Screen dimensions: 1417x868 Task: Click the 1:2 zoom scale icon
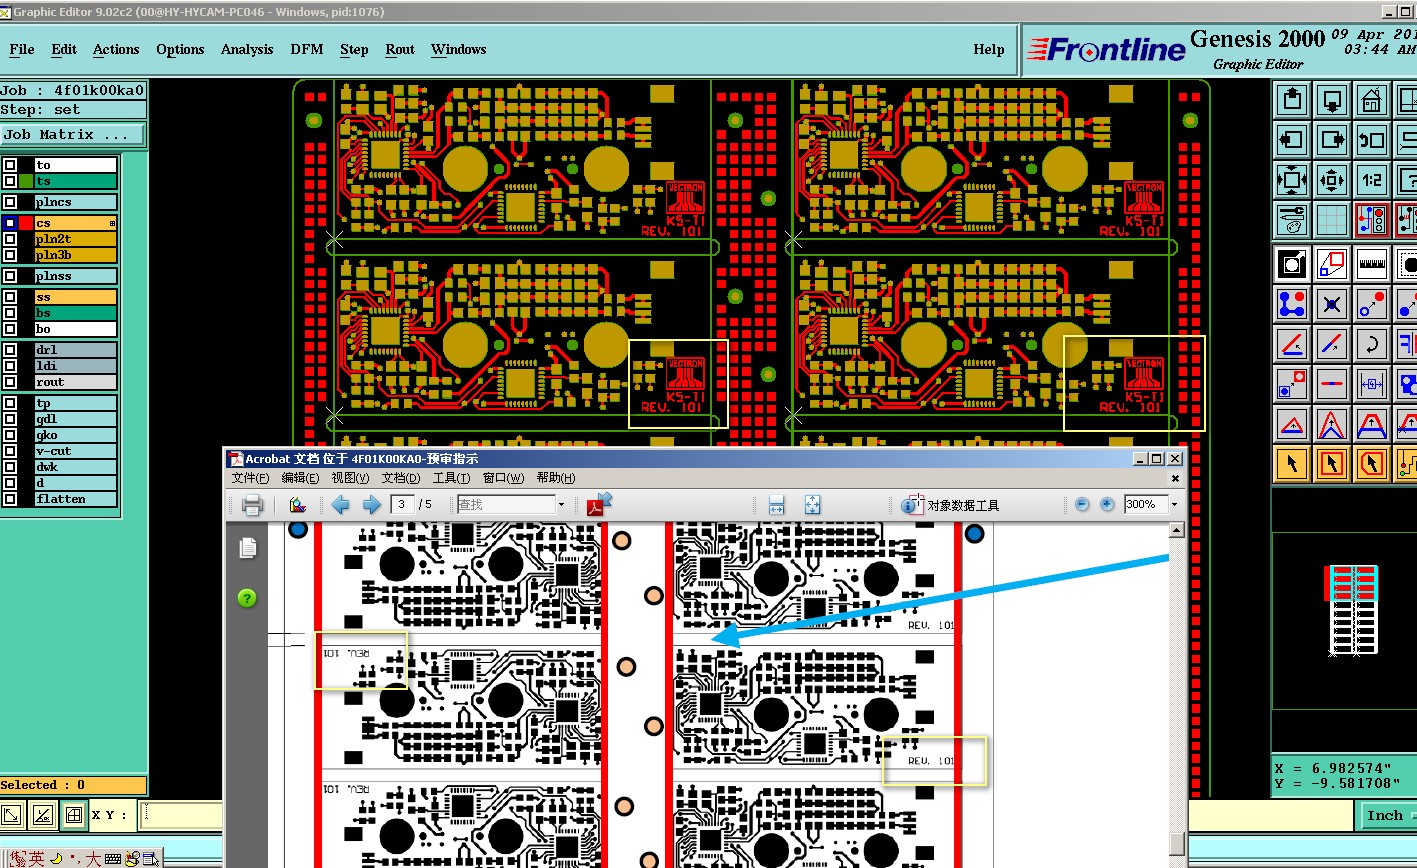pos(1371,180)
